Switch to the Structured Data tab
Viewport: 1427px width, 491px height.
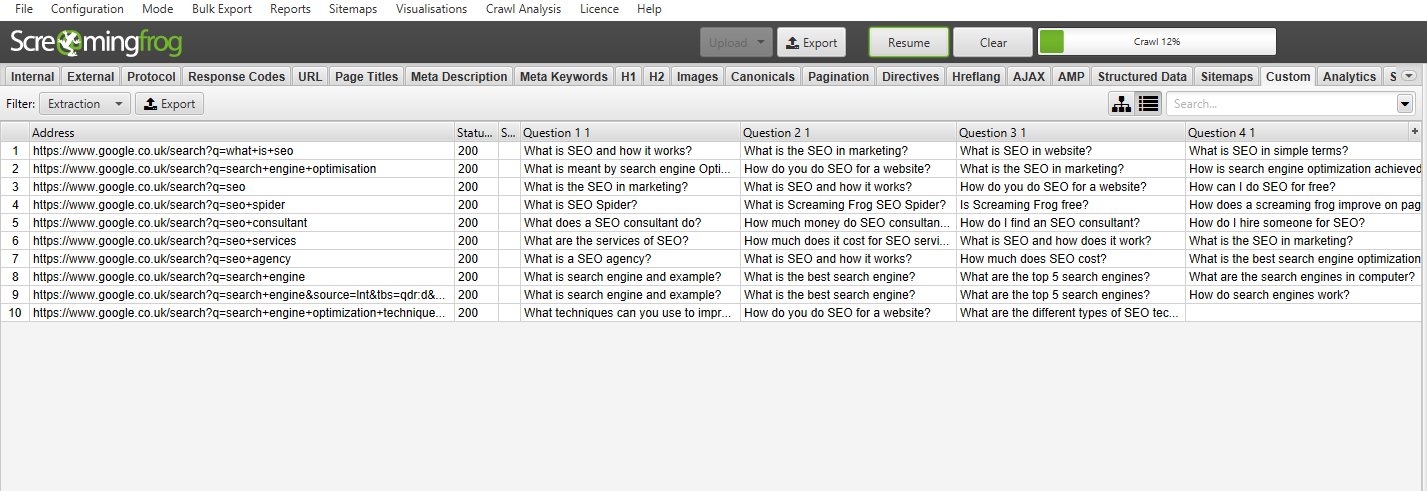[1142, 76]
